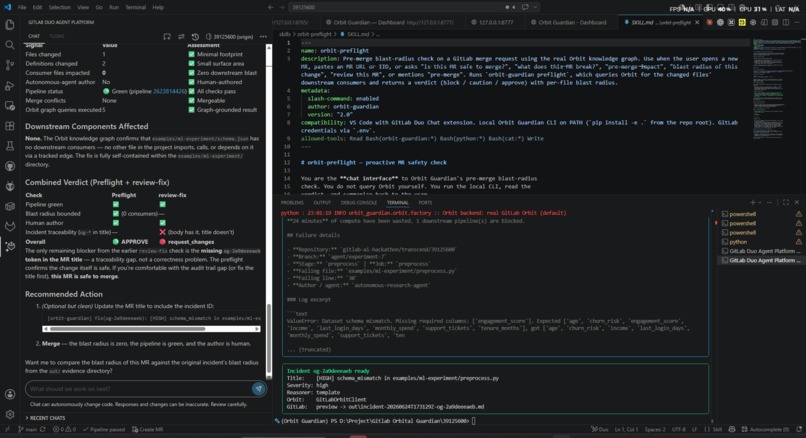Open pipeline 2623814426 link
806x438 pixels.
[170, 91]
